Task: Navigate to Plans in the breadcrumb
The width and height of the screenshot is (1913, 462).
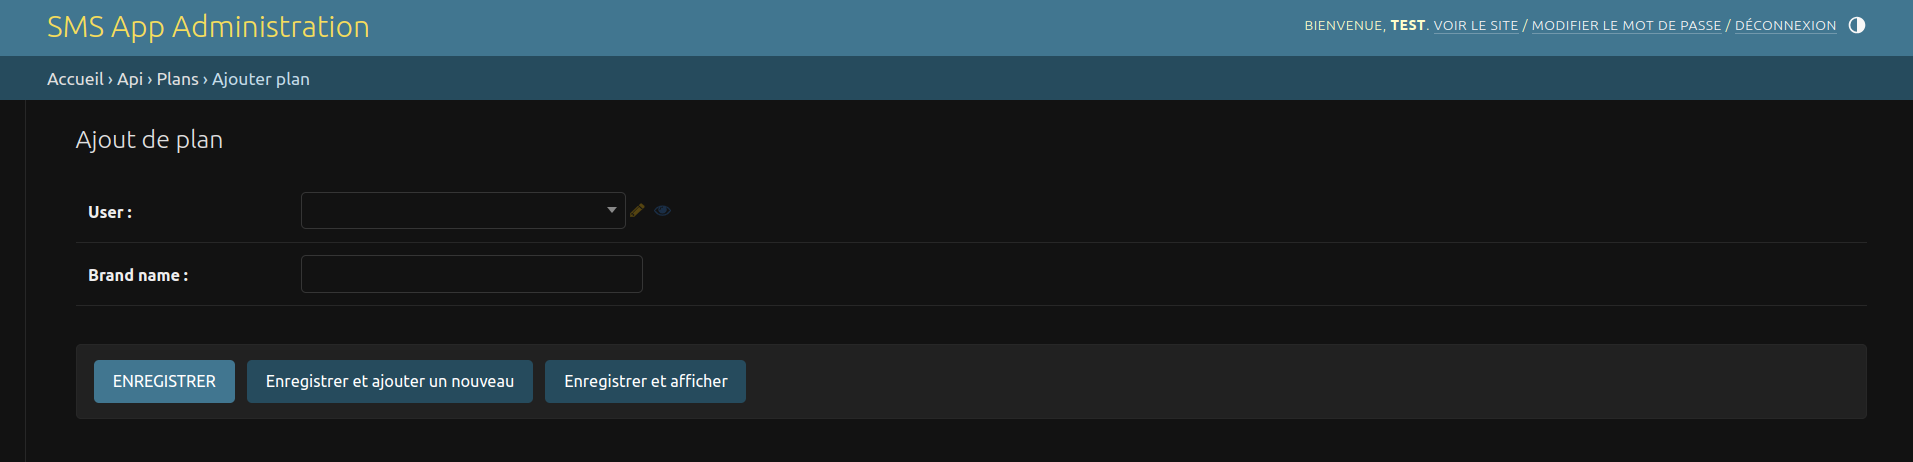Action: 177,79
